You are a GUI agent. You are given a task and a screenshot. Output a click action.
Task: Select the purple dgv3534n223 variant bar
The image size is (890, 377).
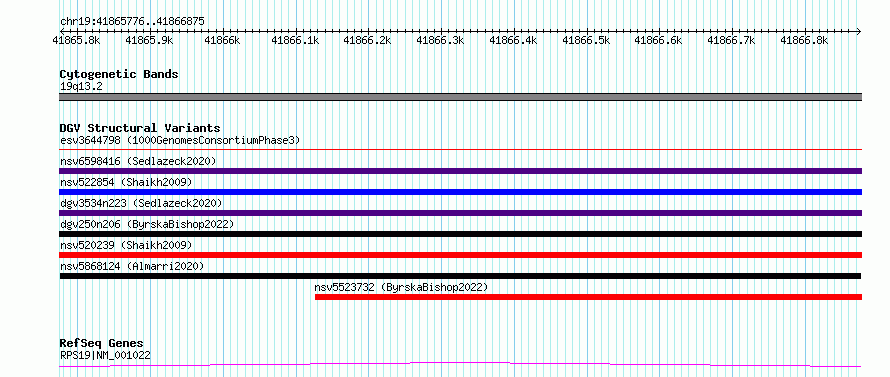pyautogui.click(x=461, y=213)
